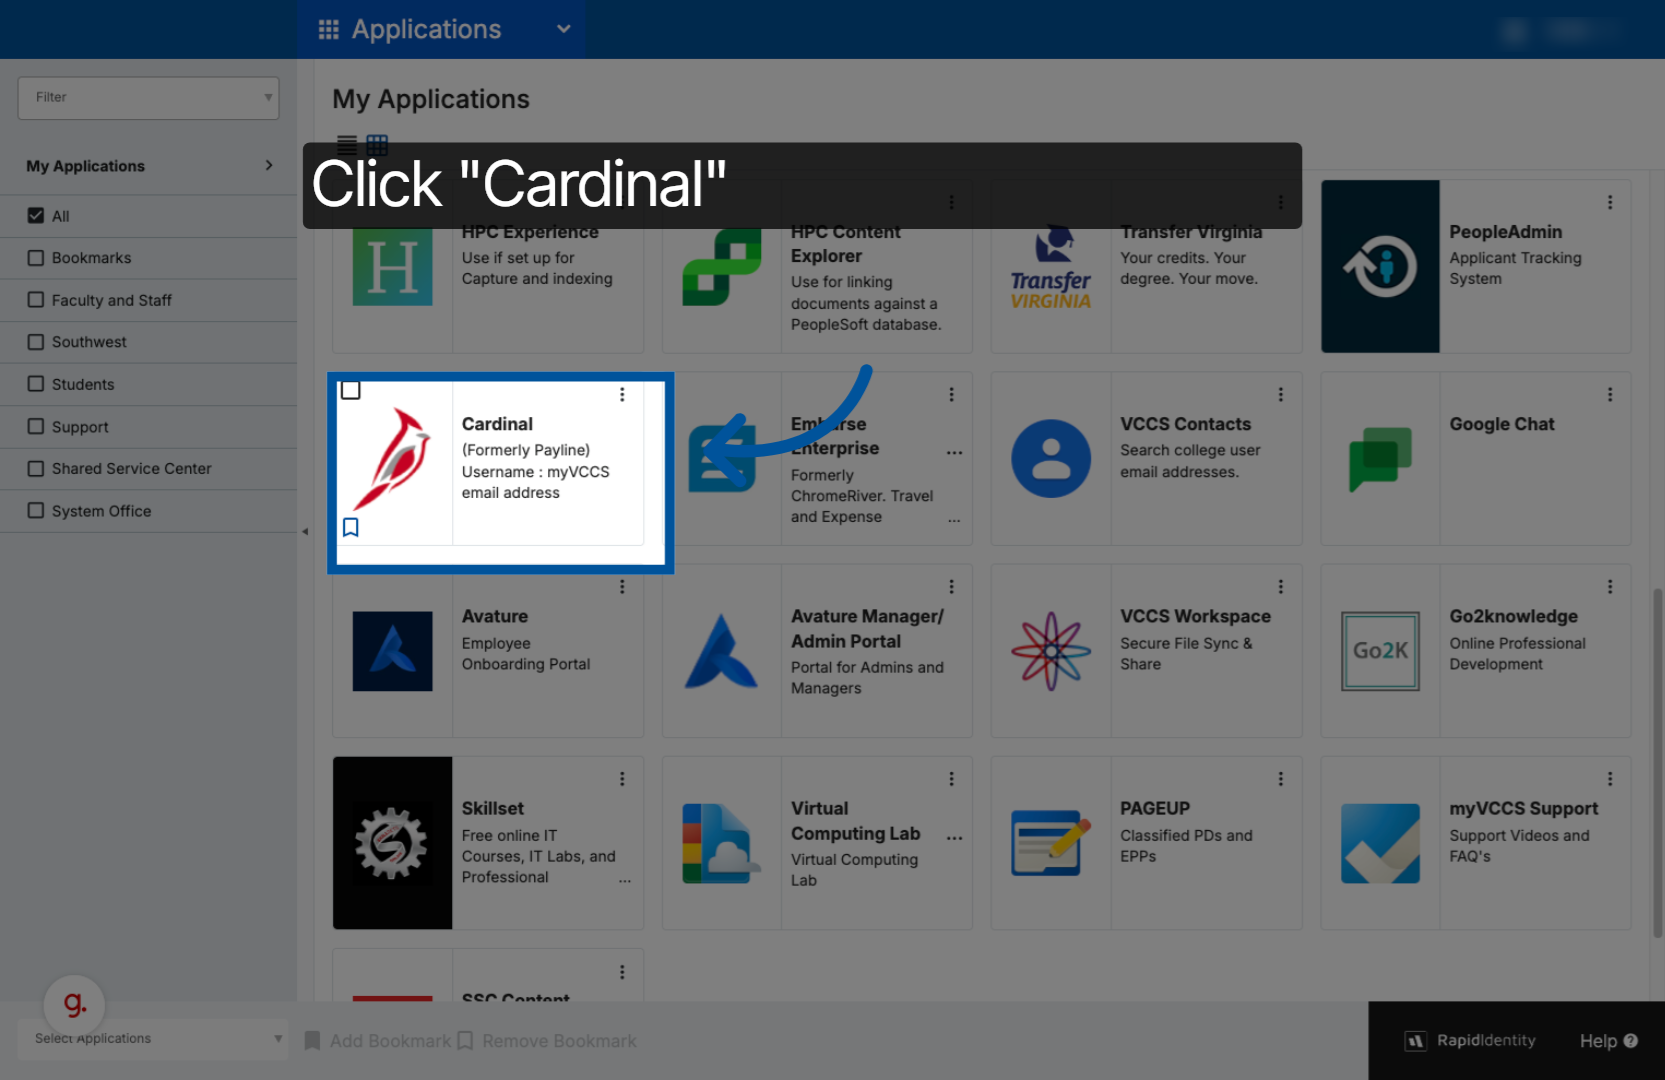Launch the Google Chat app icon
Viewport: 1665px width, 1080px height.
(1380, 459)
